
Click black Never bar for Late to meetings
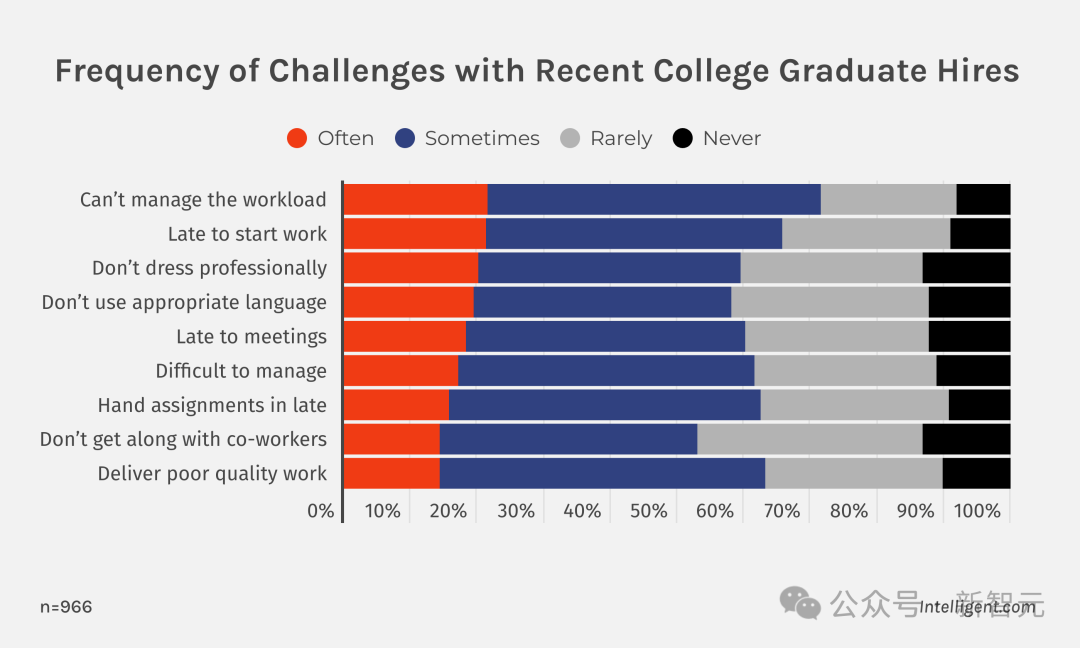[x=970, y=337]
